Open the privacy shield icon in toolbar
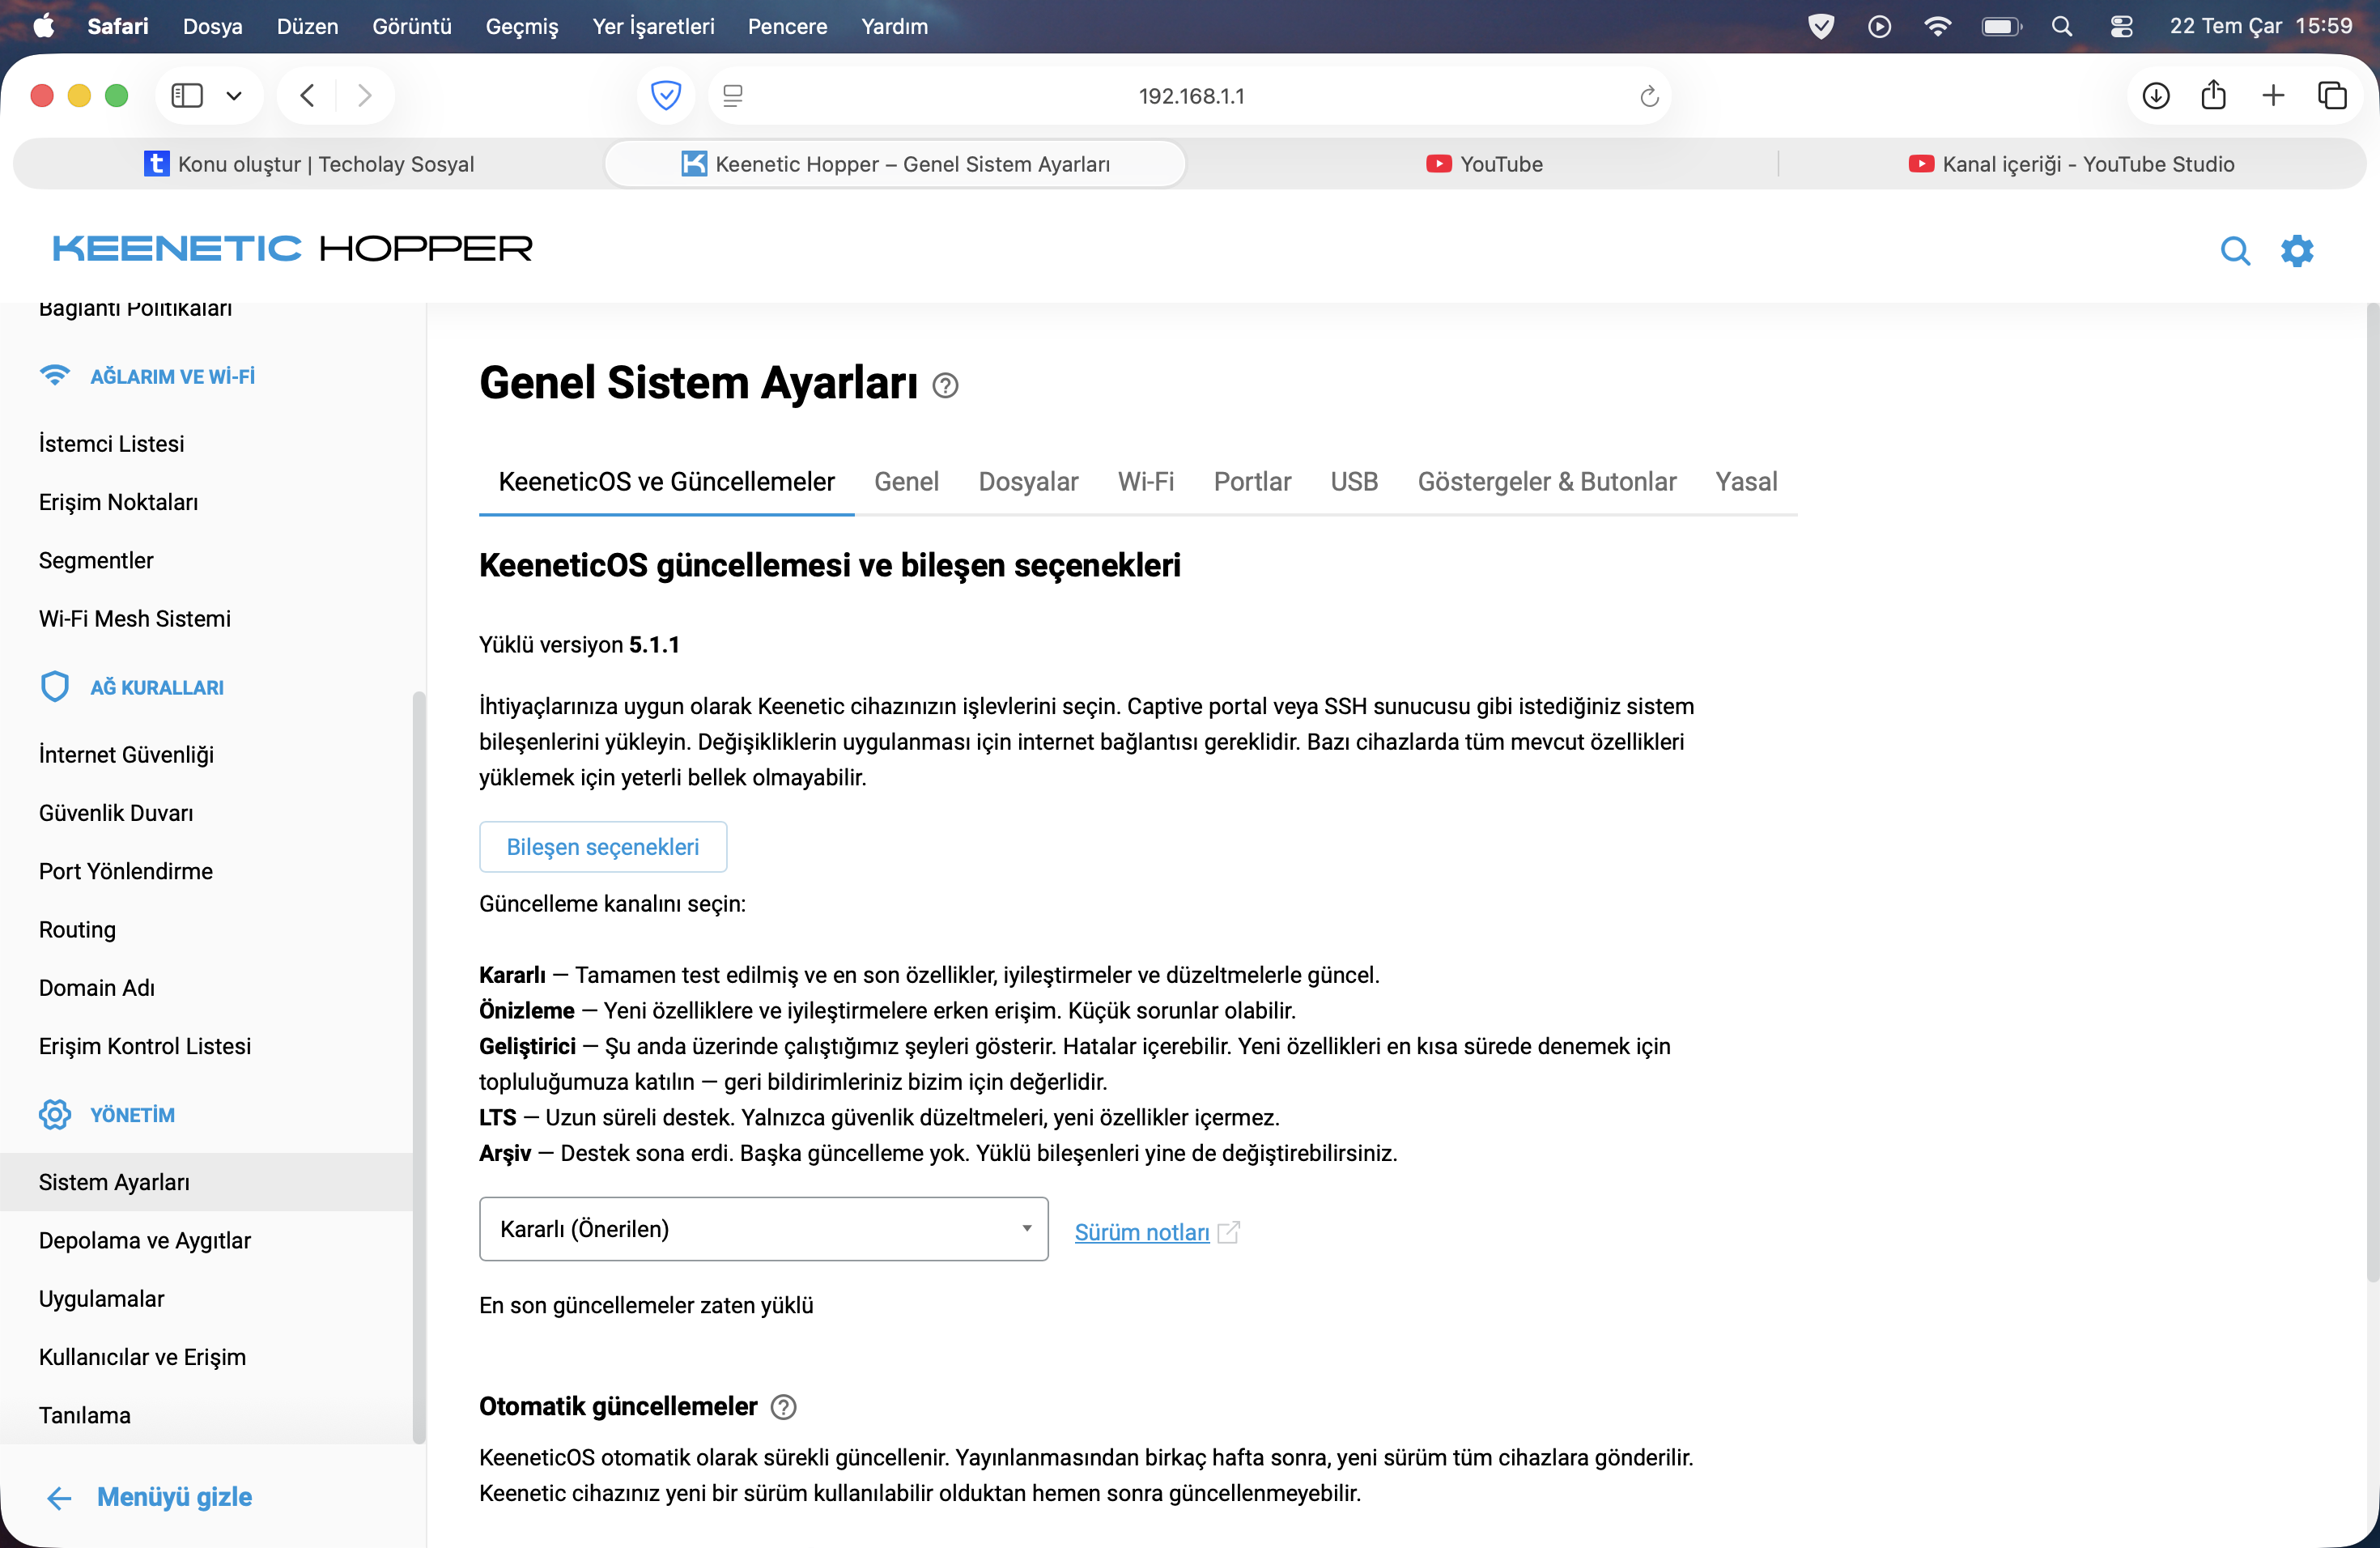 coord(666,96)
